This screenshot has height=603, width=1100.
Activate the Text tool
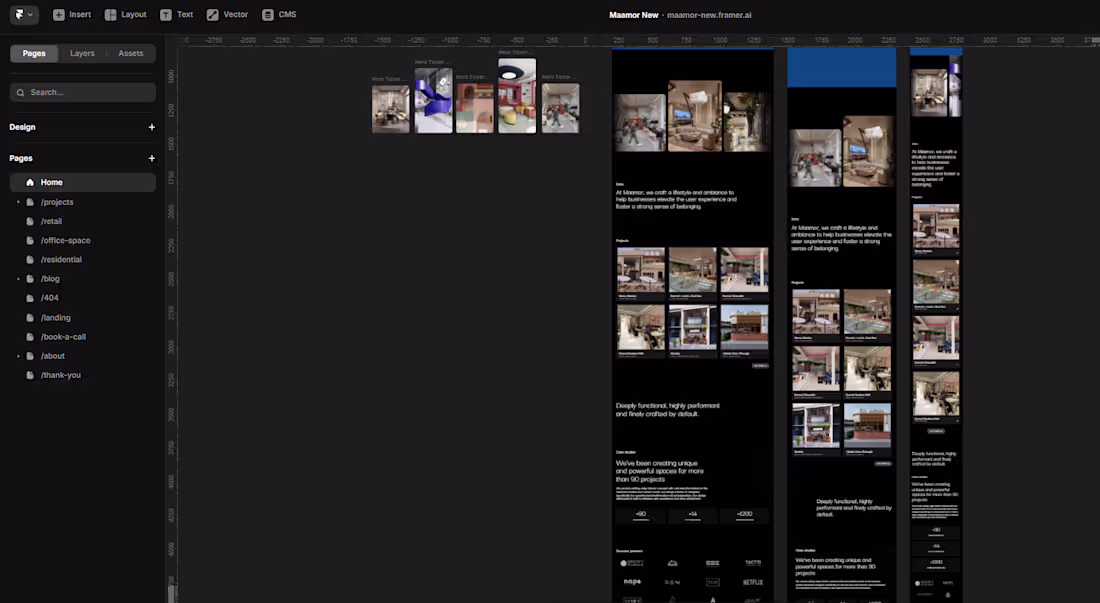[x=166, y=14]
